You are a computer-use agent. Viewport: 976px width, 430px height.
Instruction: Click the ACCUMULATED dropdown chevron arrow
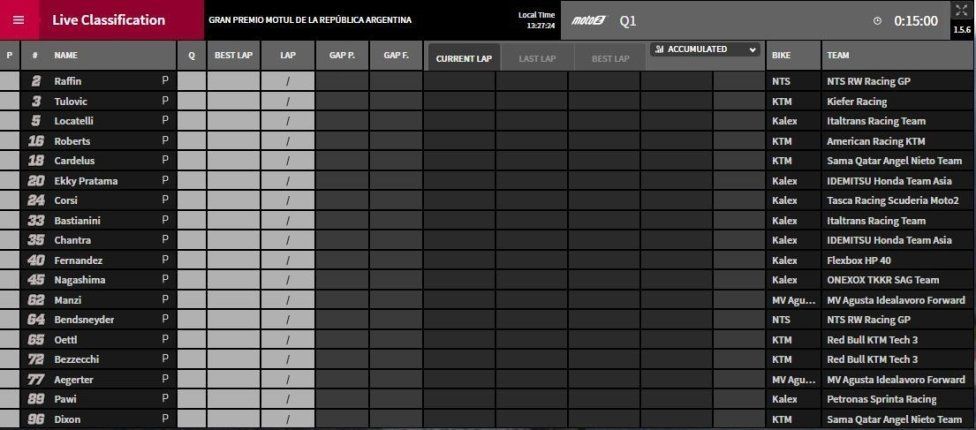pos(753,50)
